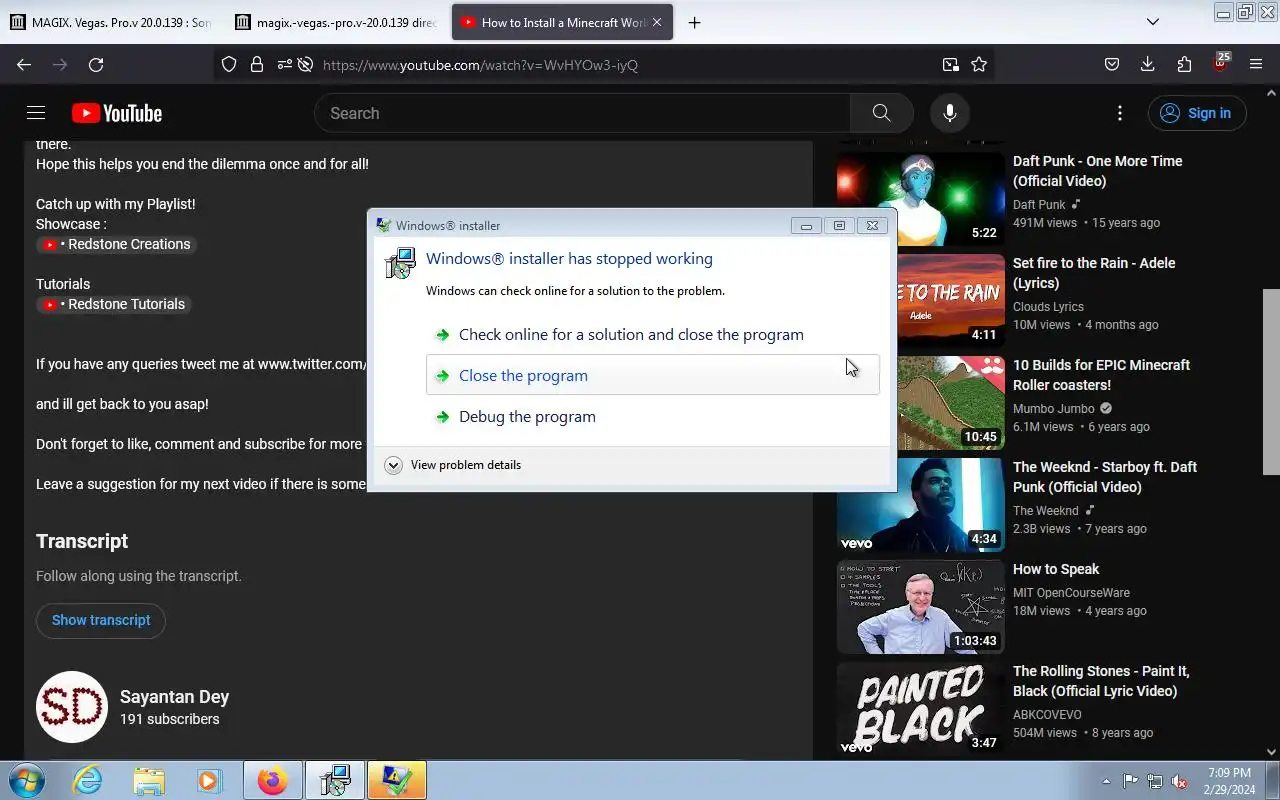Focus the YouTube Search field
This screenshot has width=1280, height=800.
point(582,113)
